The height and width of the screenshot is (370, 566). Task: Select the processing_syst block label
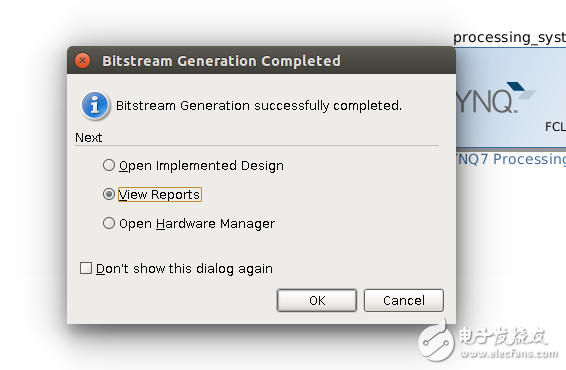tap(509, 38)
